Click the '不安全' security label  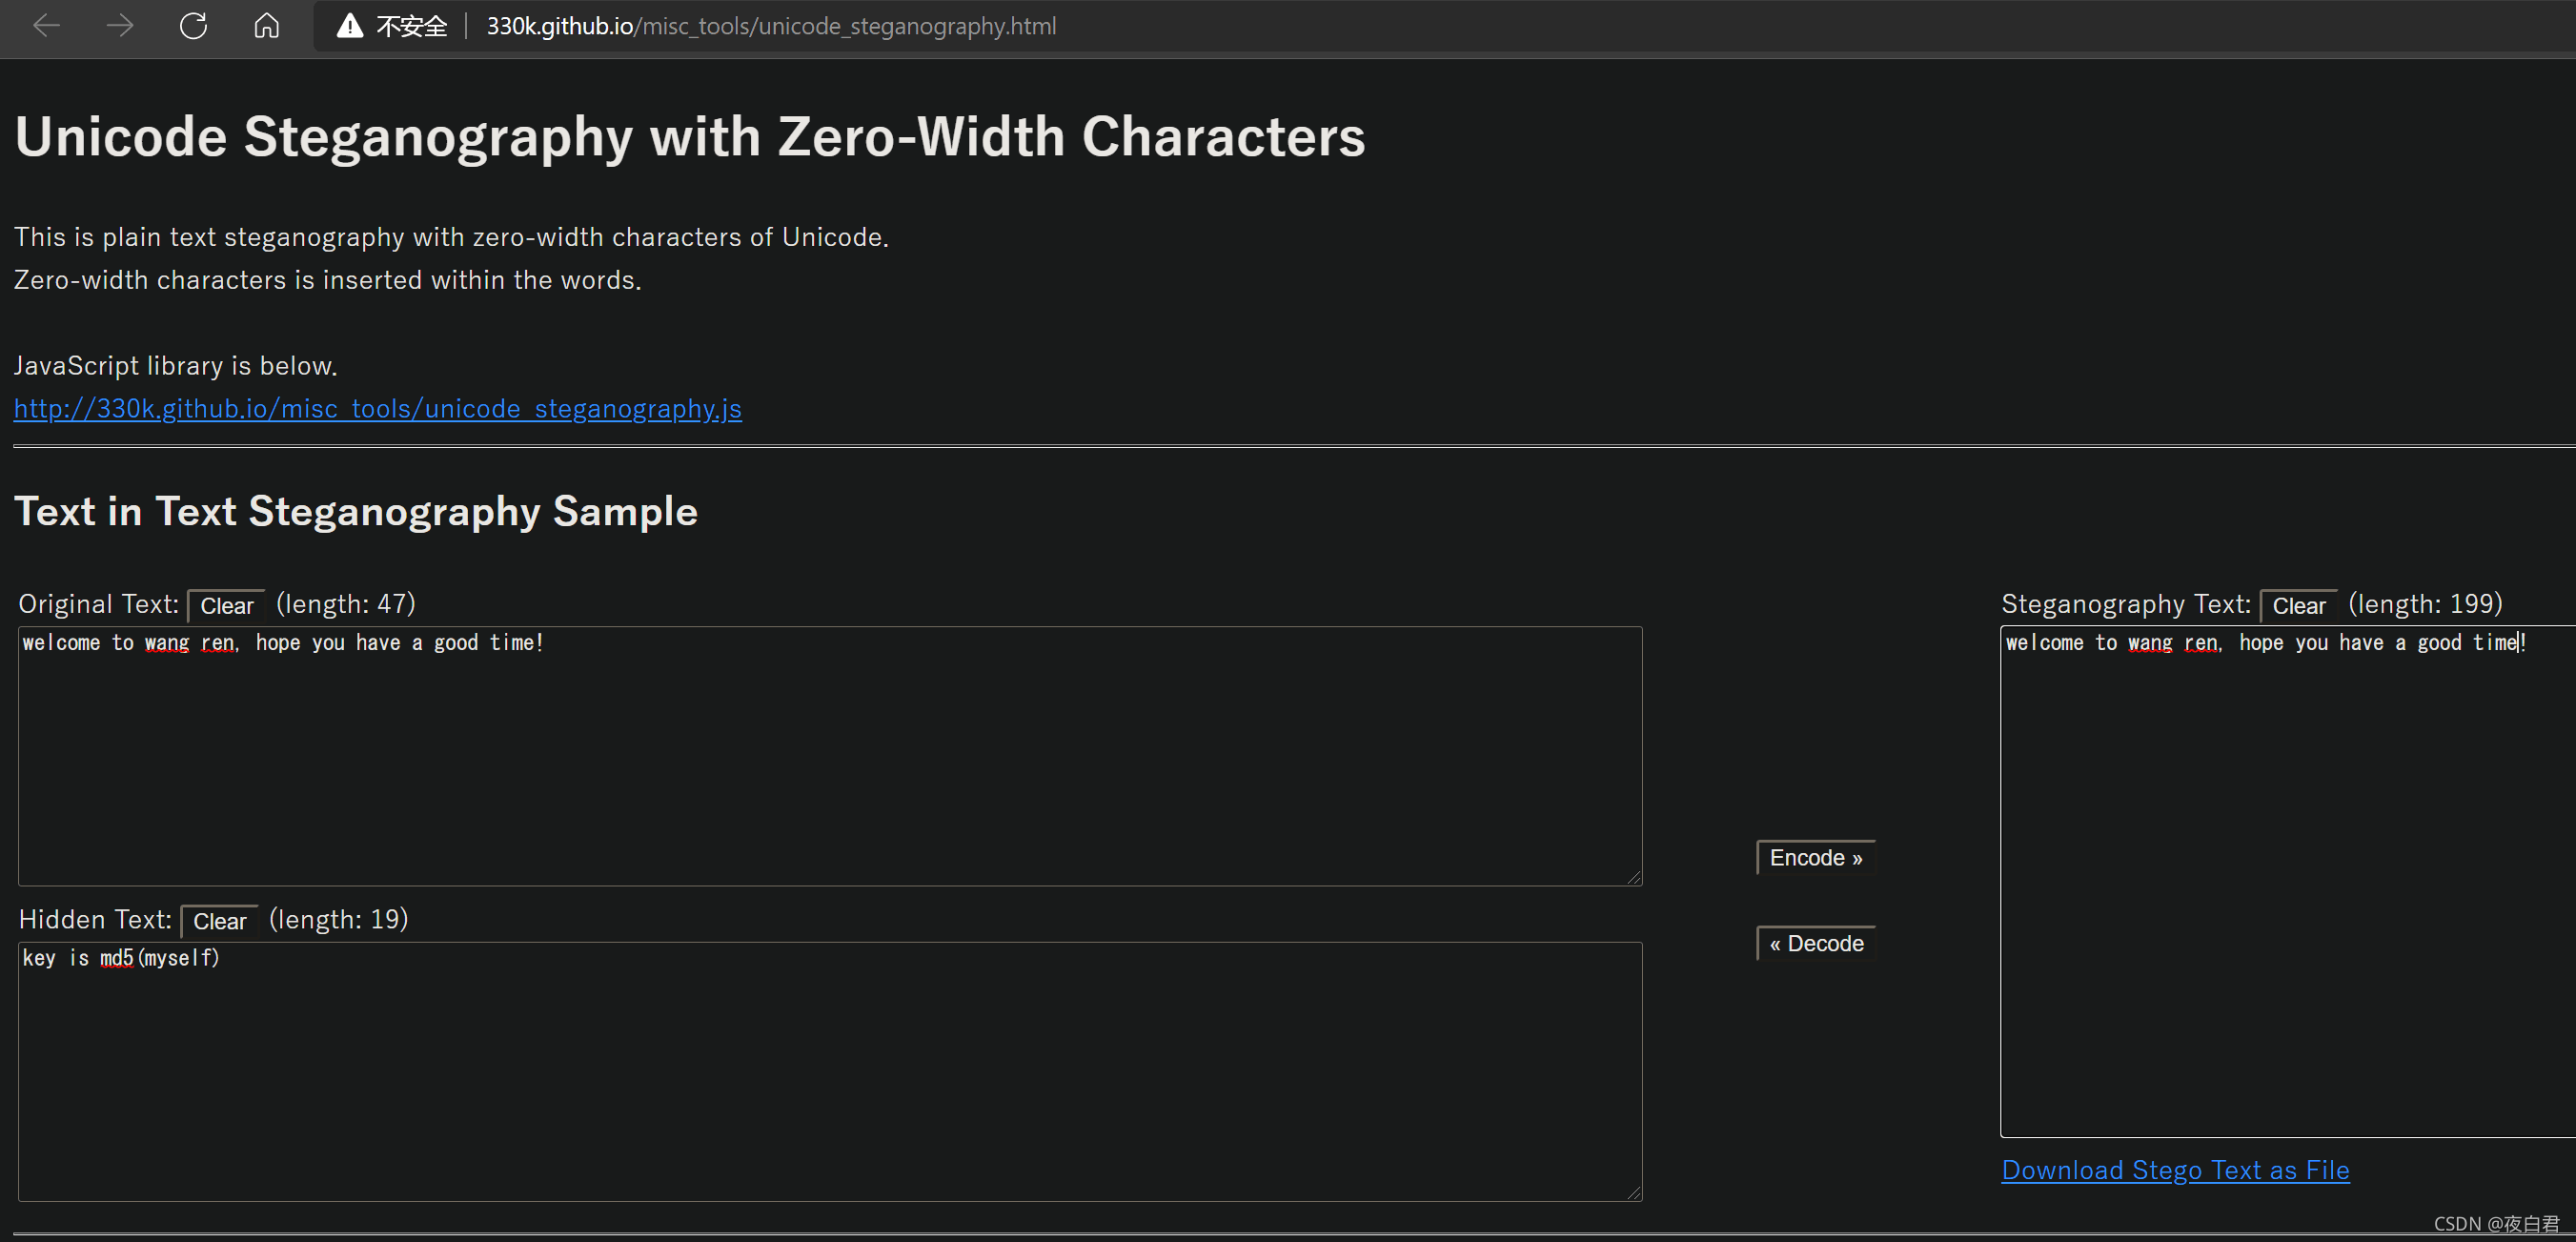click(411, 26)
